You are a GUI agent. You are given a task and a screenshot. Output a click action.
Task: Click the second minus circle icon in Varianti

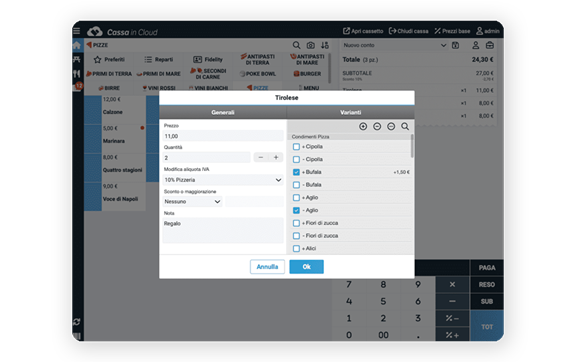pos(391,126)
